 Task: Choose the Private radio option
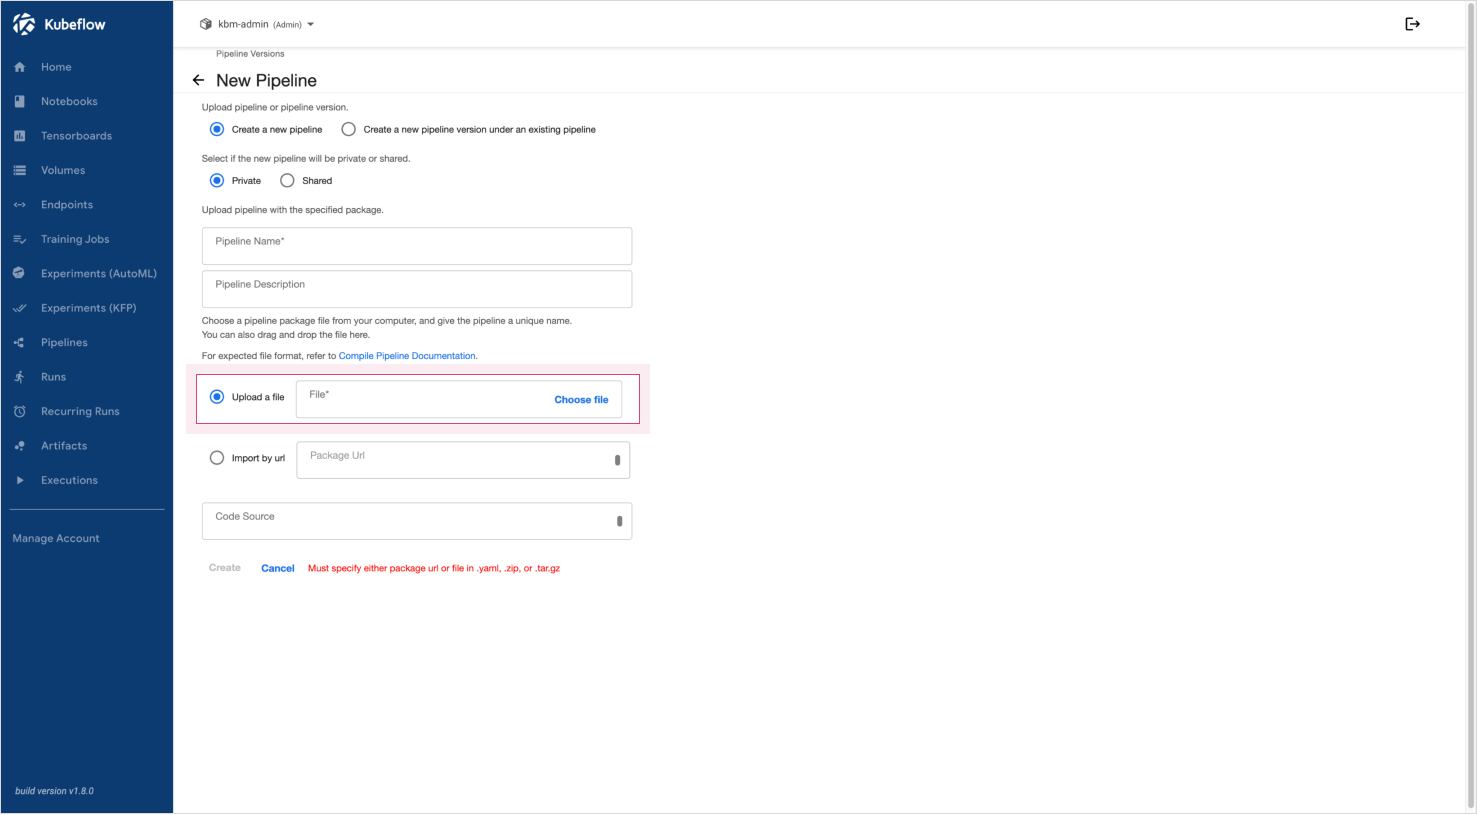217,181
